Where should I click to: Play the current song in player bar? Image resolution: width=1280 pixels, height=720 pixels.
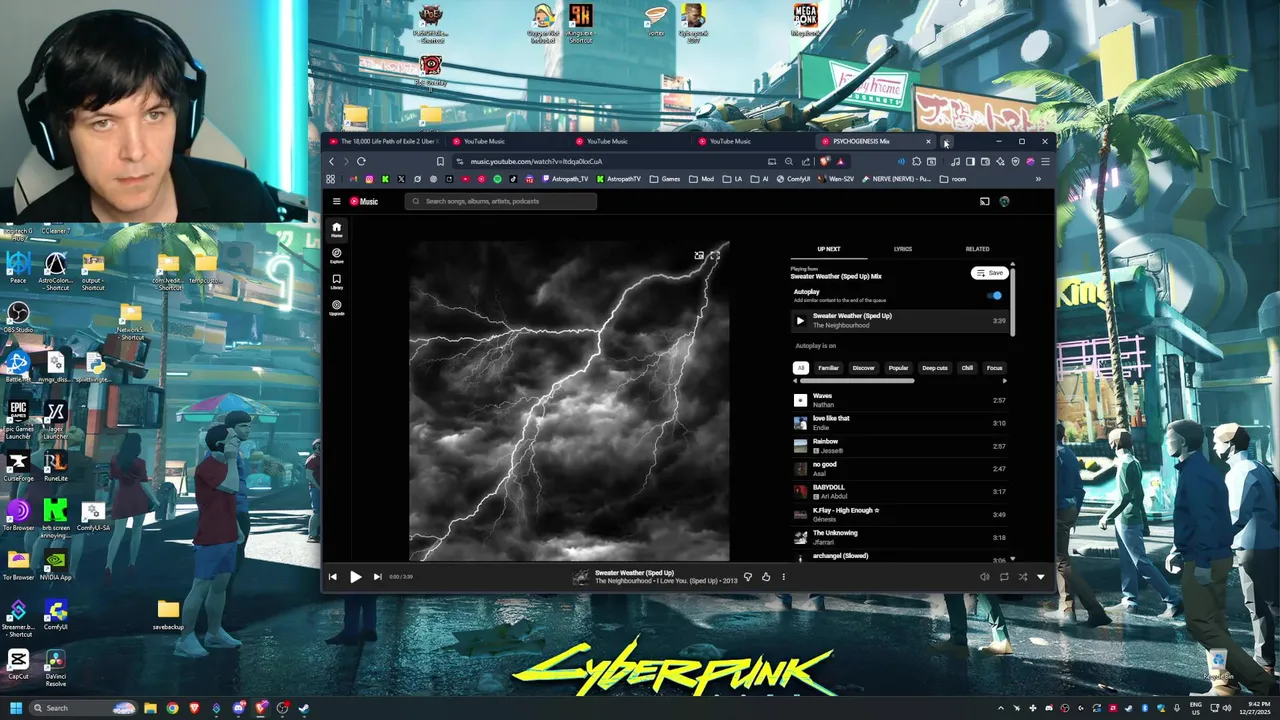(x=355, y=577)
